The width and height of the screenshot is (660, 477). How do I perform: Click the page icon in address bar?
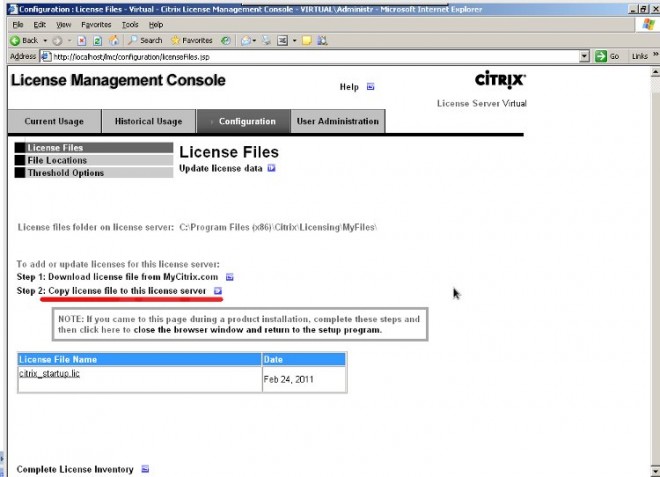tap(45, 56)
